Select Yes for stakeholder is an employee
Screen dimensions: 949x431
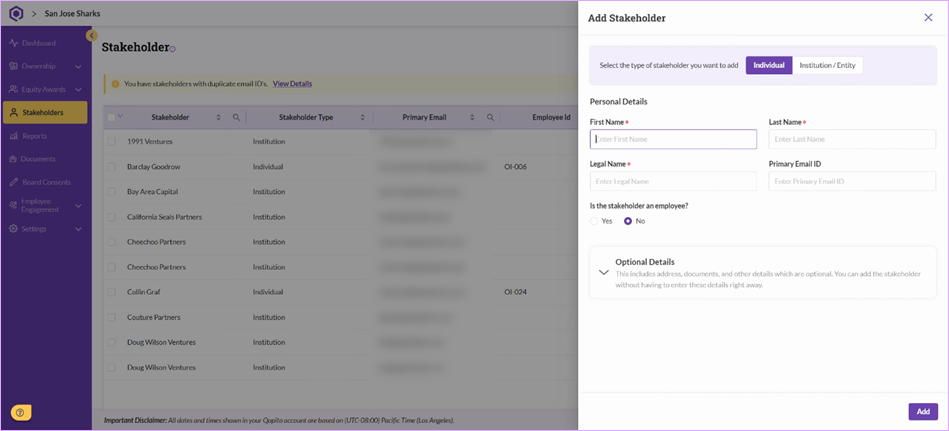(x=594, y=221)
